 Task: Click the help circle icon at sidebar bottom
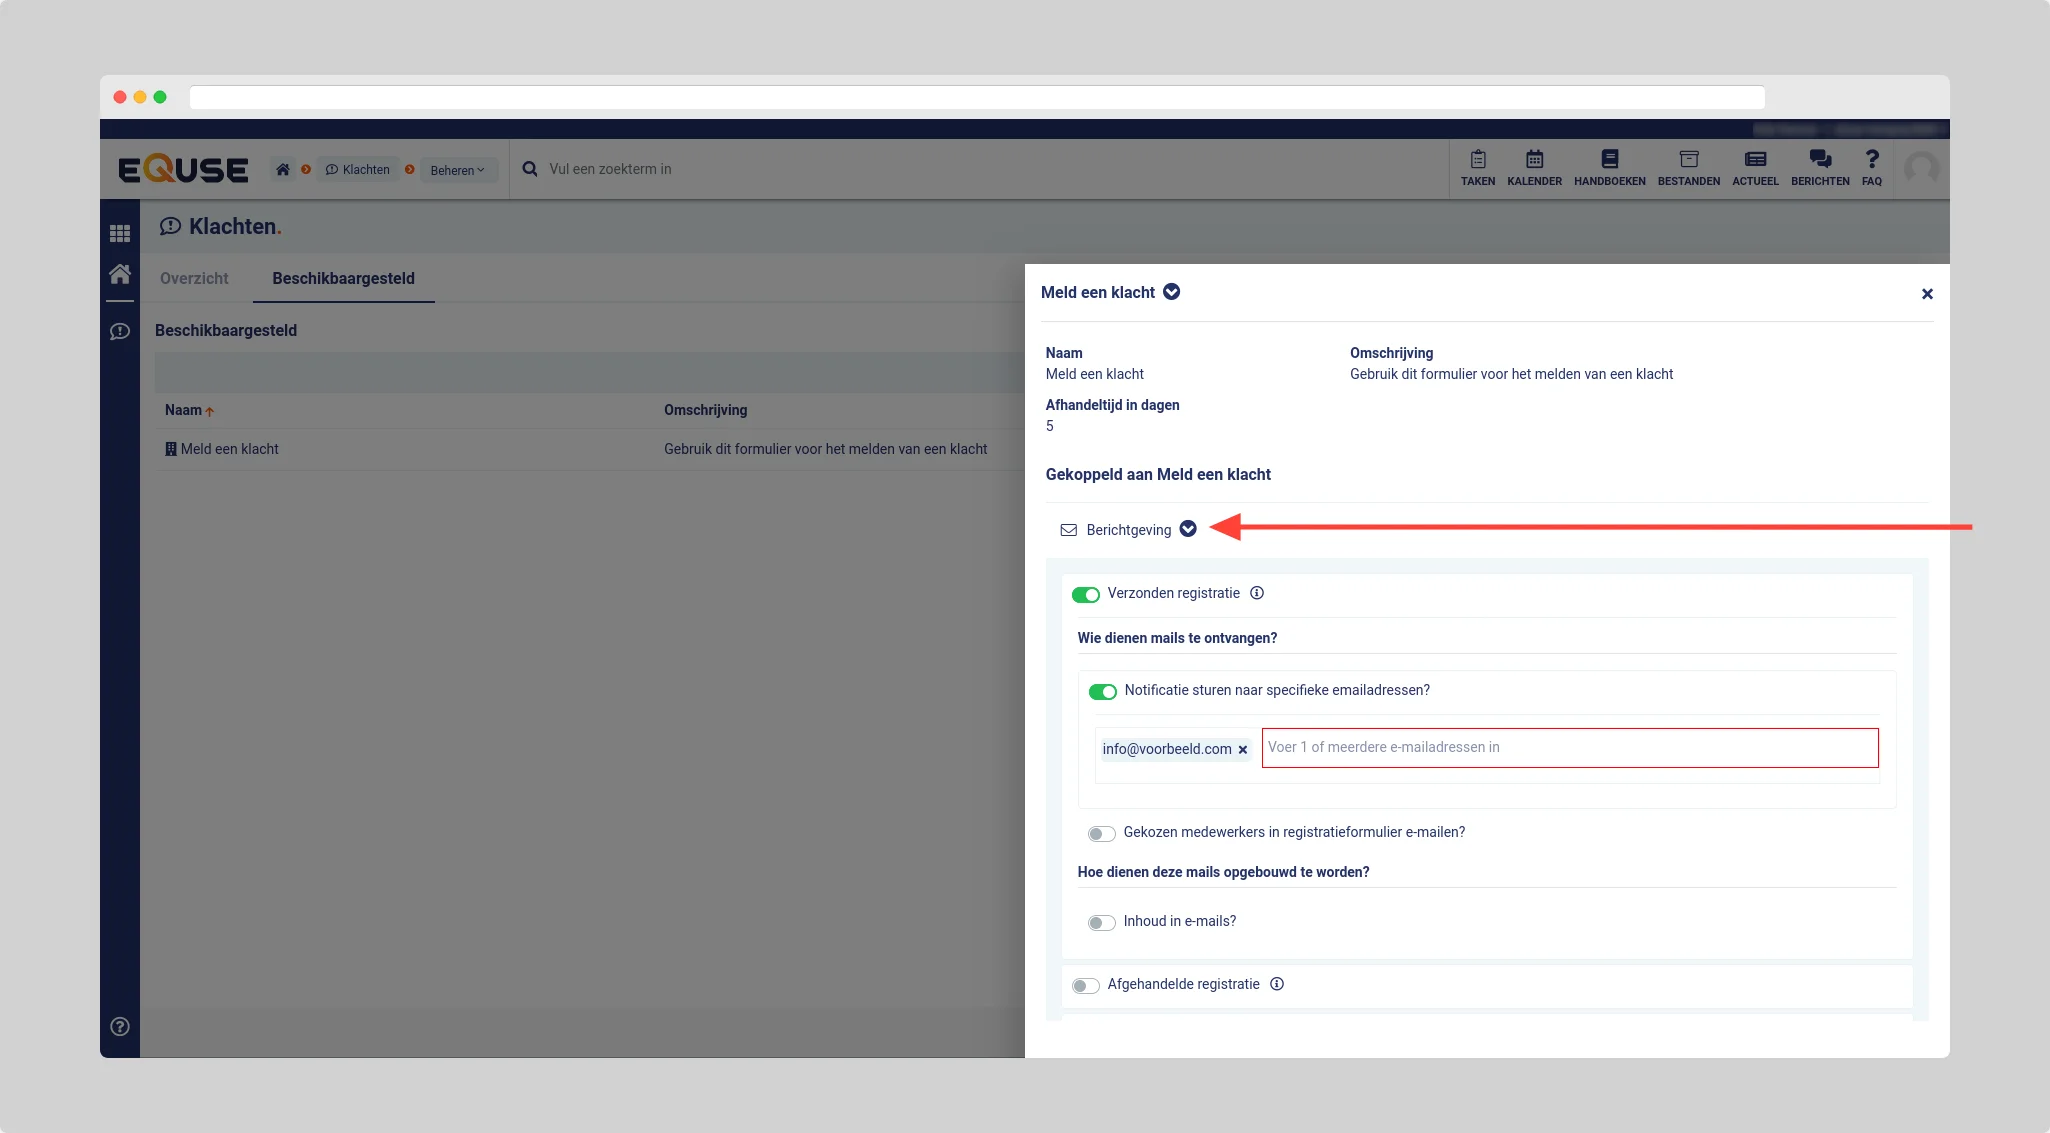[120, 1026]
